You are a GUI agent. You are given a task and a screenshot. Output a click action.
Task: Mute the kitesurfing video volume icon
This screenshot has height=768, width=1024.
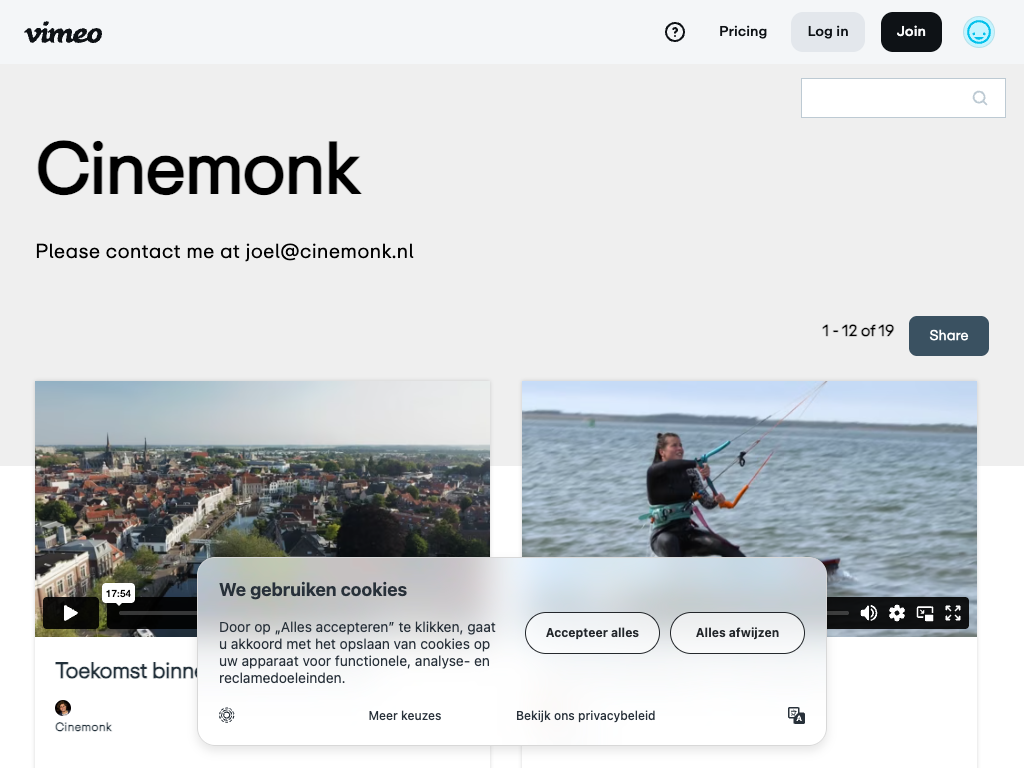point(869,613)
